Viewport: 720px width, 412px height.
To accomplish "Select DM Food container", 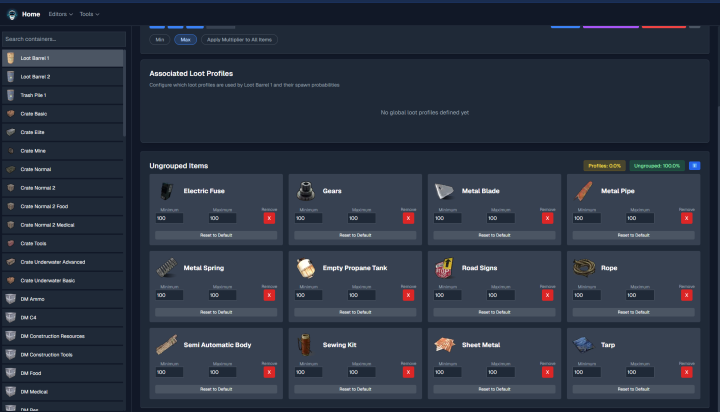I will (62, 373).
